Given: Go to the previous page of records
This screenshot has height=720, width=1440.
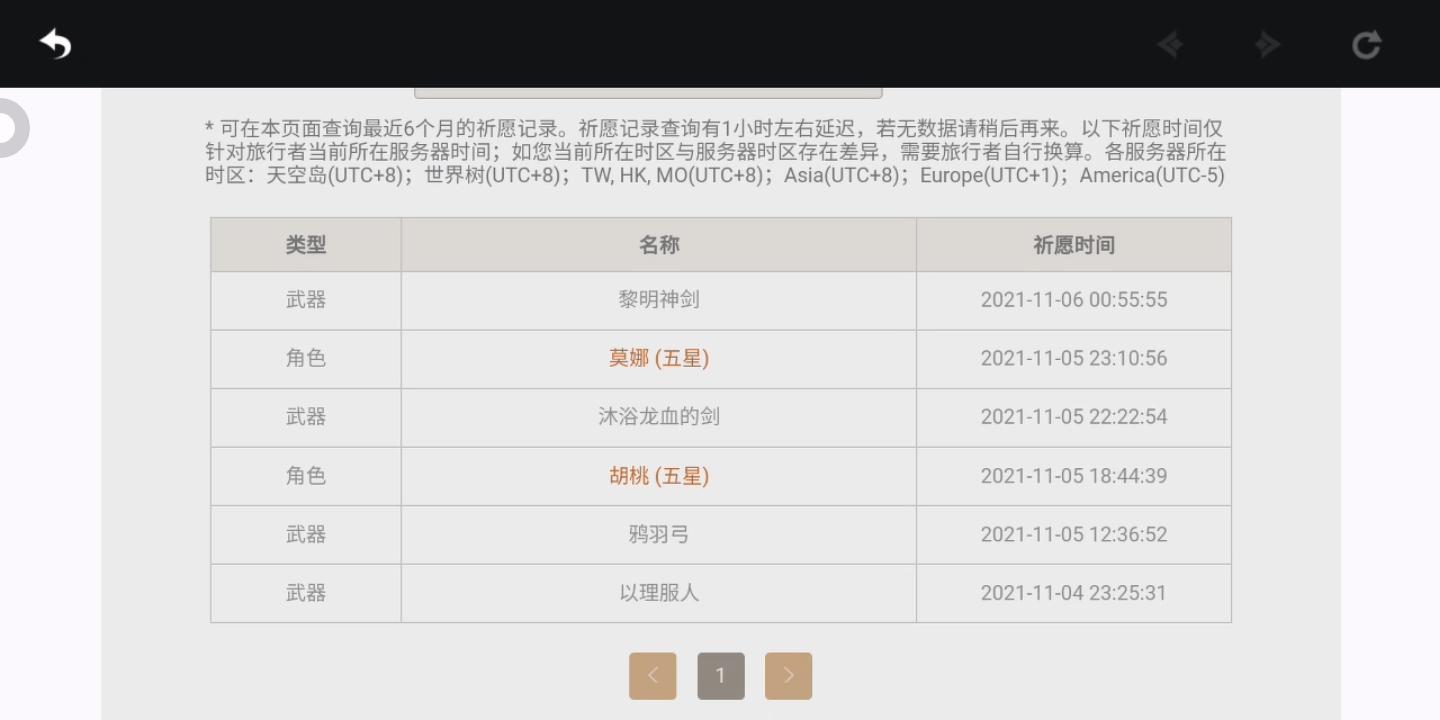Looking at the screenshot, I should tap(653, 676).
